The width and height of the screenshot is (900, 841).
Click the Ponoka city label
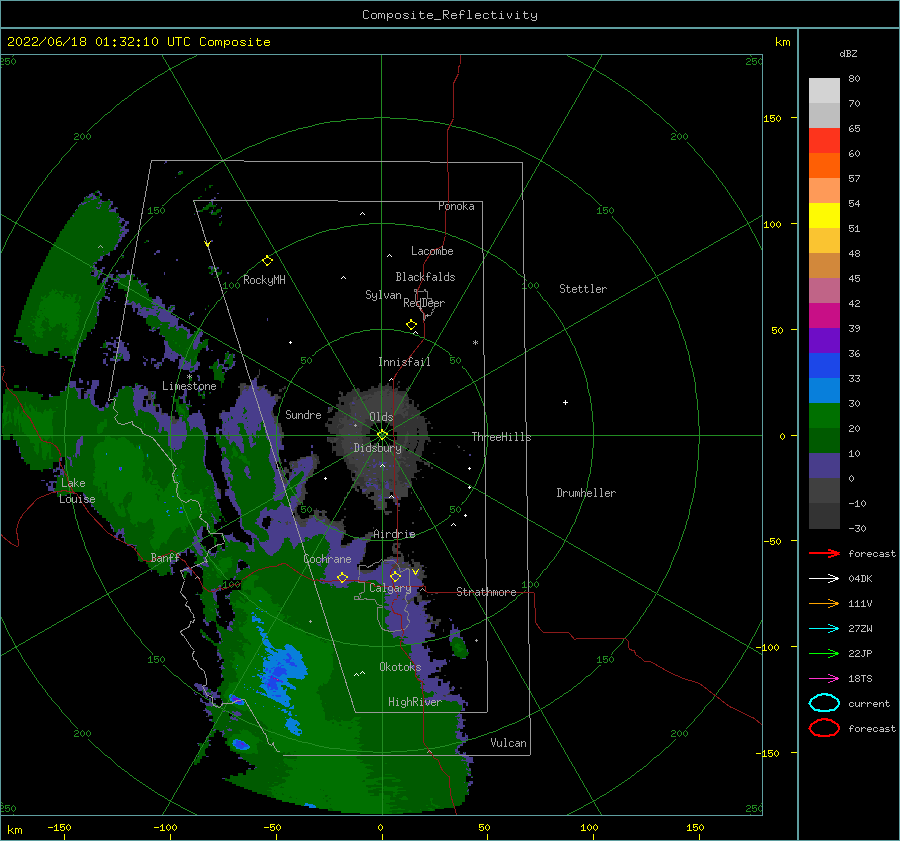[x=456, y=206]
